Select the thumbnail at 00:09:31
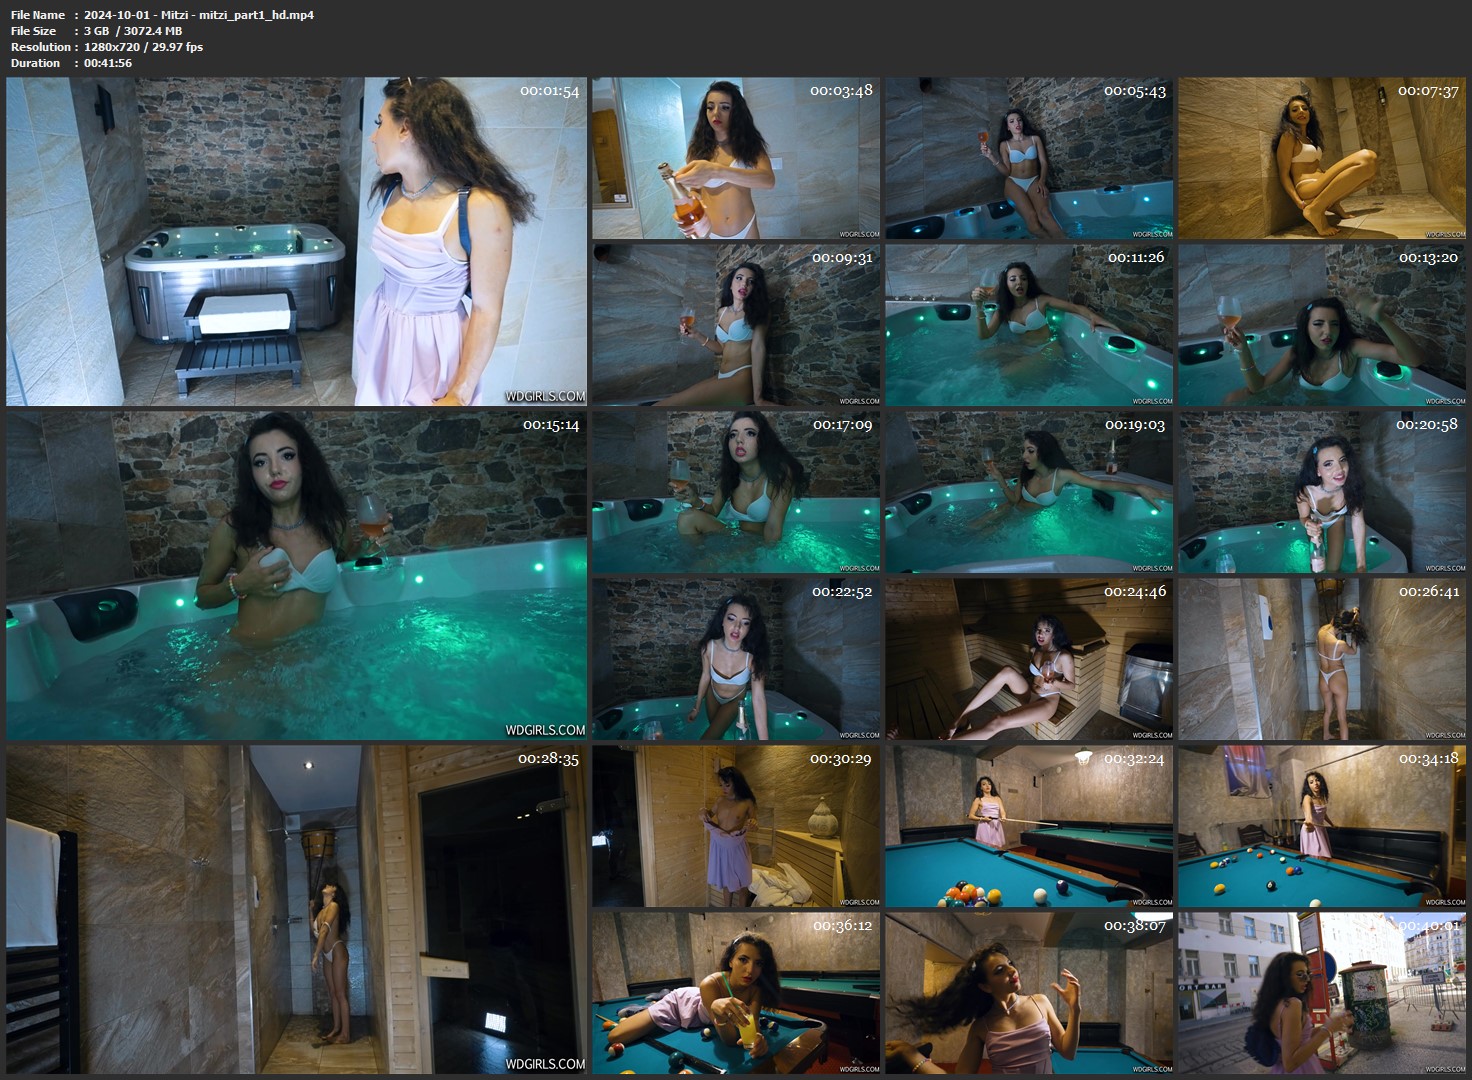This screenshot has height=1080, width=1472. click(x=735, y=325)
